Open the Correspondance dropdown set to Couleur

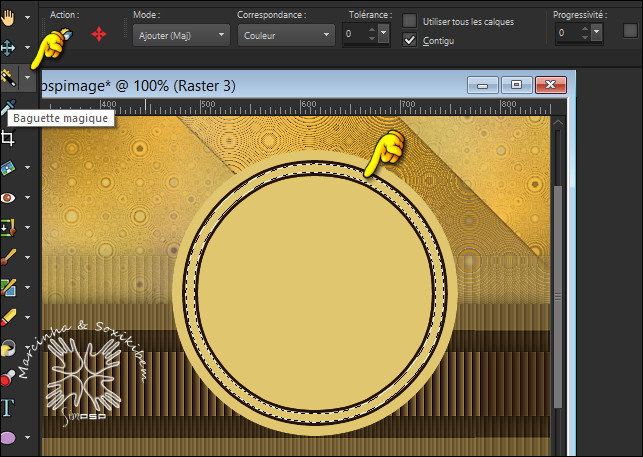[x=285, y=34]
